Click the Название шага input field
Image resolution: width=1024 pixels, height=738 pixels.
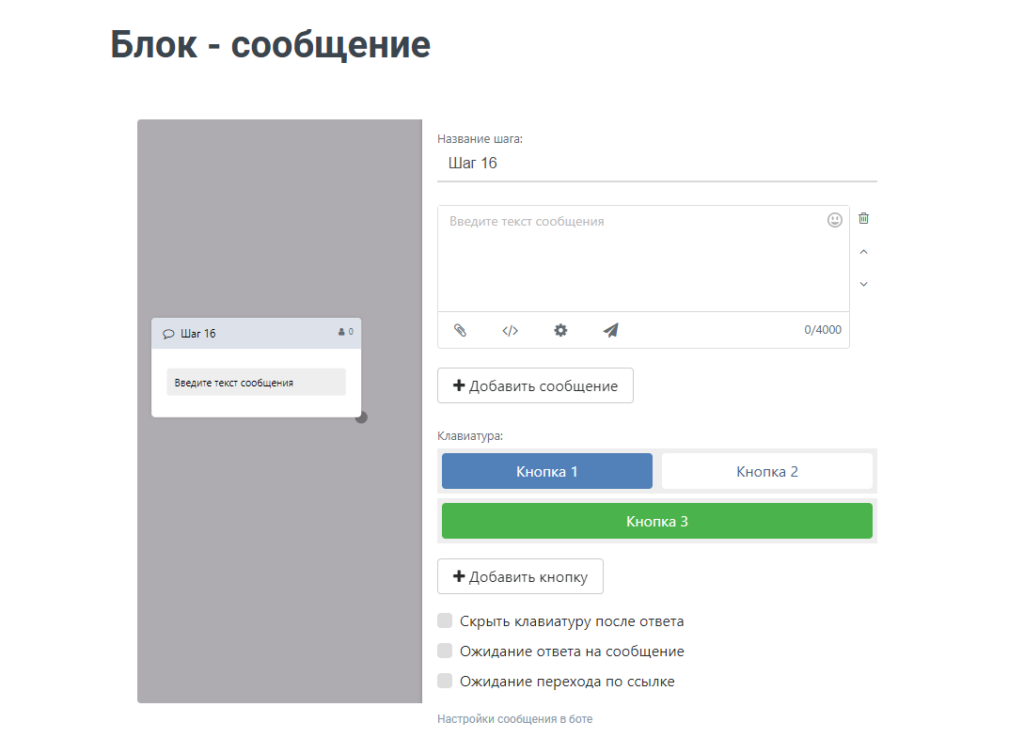pyautogui.click(x=657, y=163)
